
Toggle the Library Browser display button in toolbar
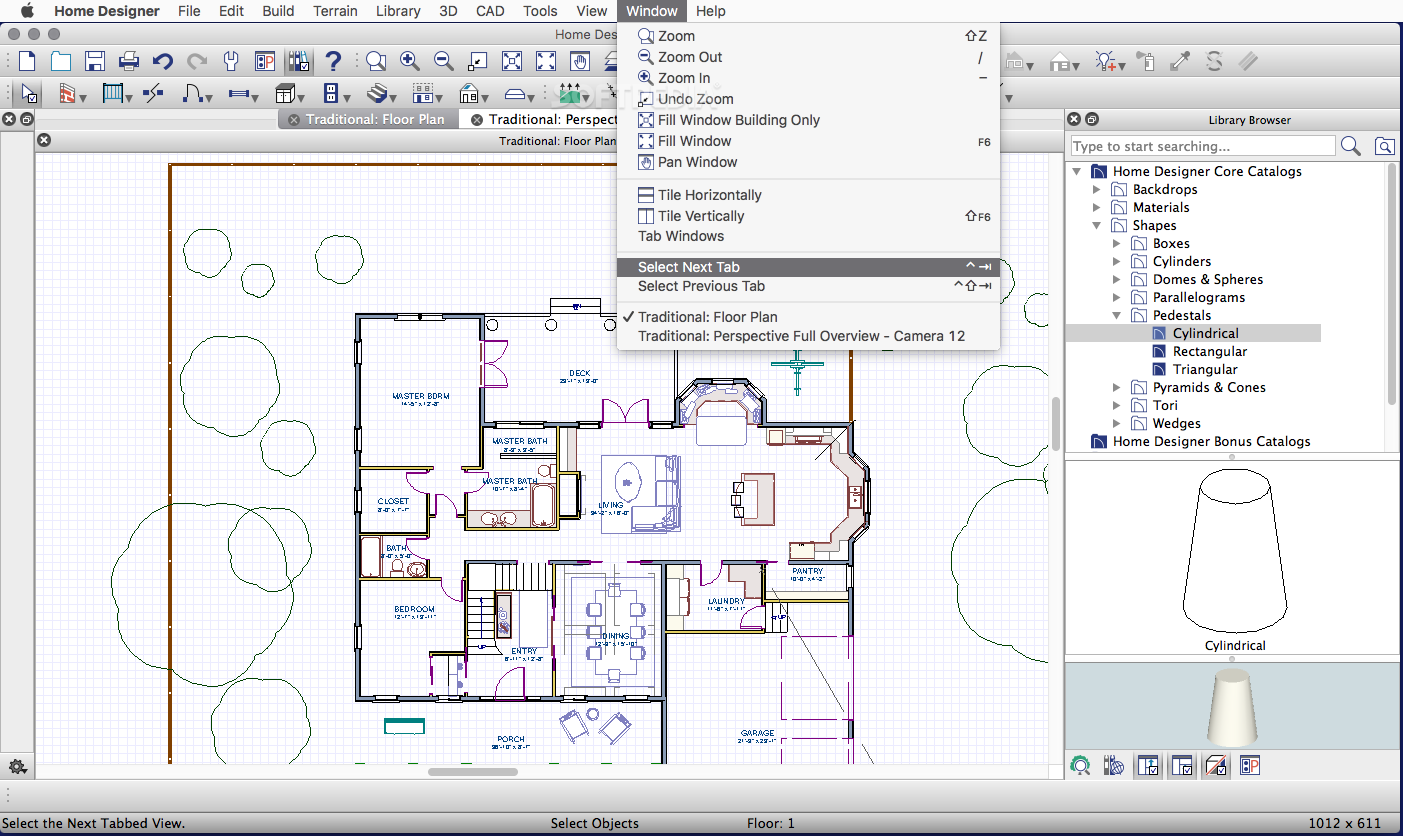tap(299, 61)
